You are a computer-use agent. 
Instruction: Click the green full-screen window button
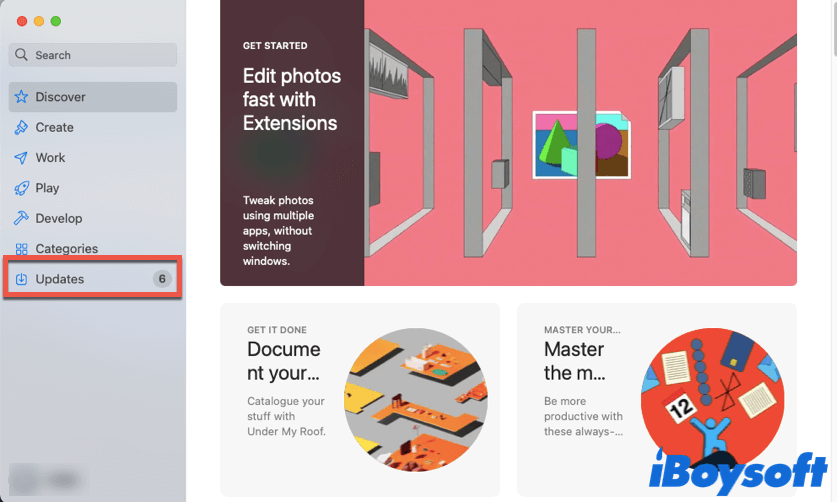point(56,21)
